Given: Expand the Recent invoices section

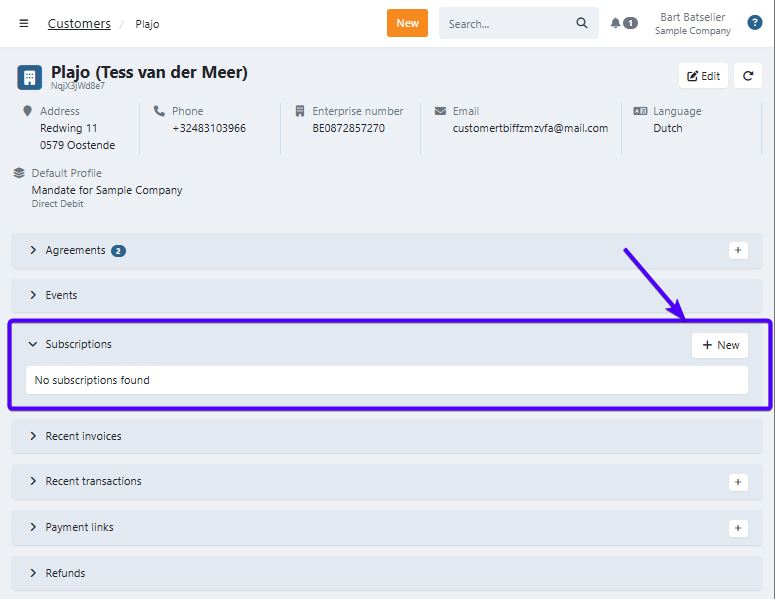Looking at the screenshot, I should [83, 436].
